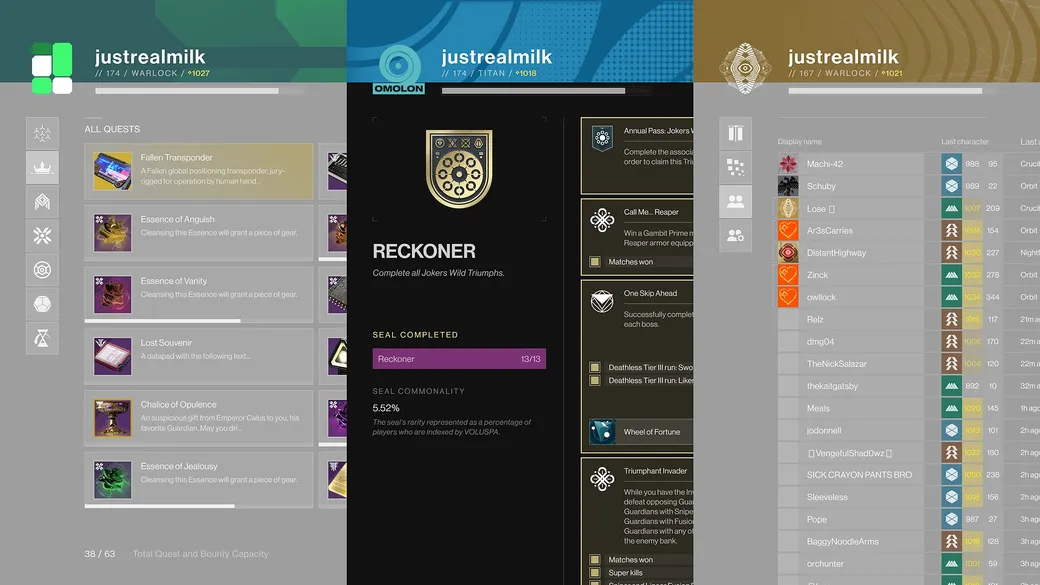Toggle the Super kills checkbox

coord(595,573)
